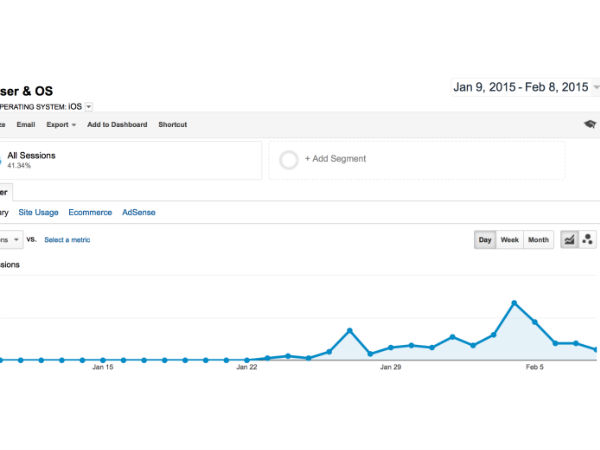Switch to the Ecommerce tab
The image size is (600, 450).
(x=90, y=213)
